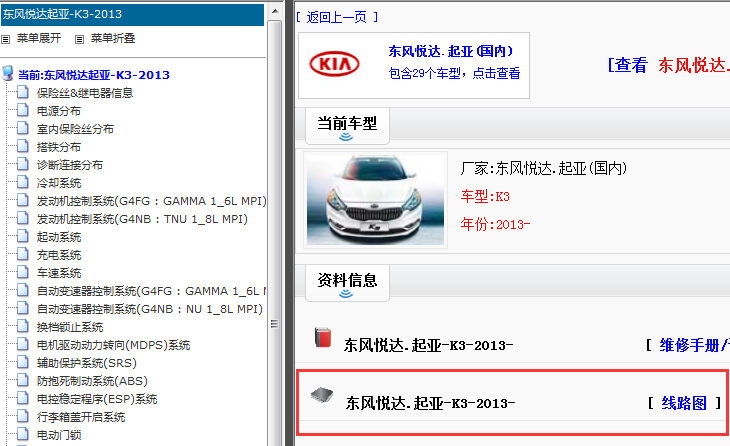The width and height of the screenshot is (730, 446).
Task: Click the wave icon under 资料信息
Action: pyautogui.click(x=346, y=294)
